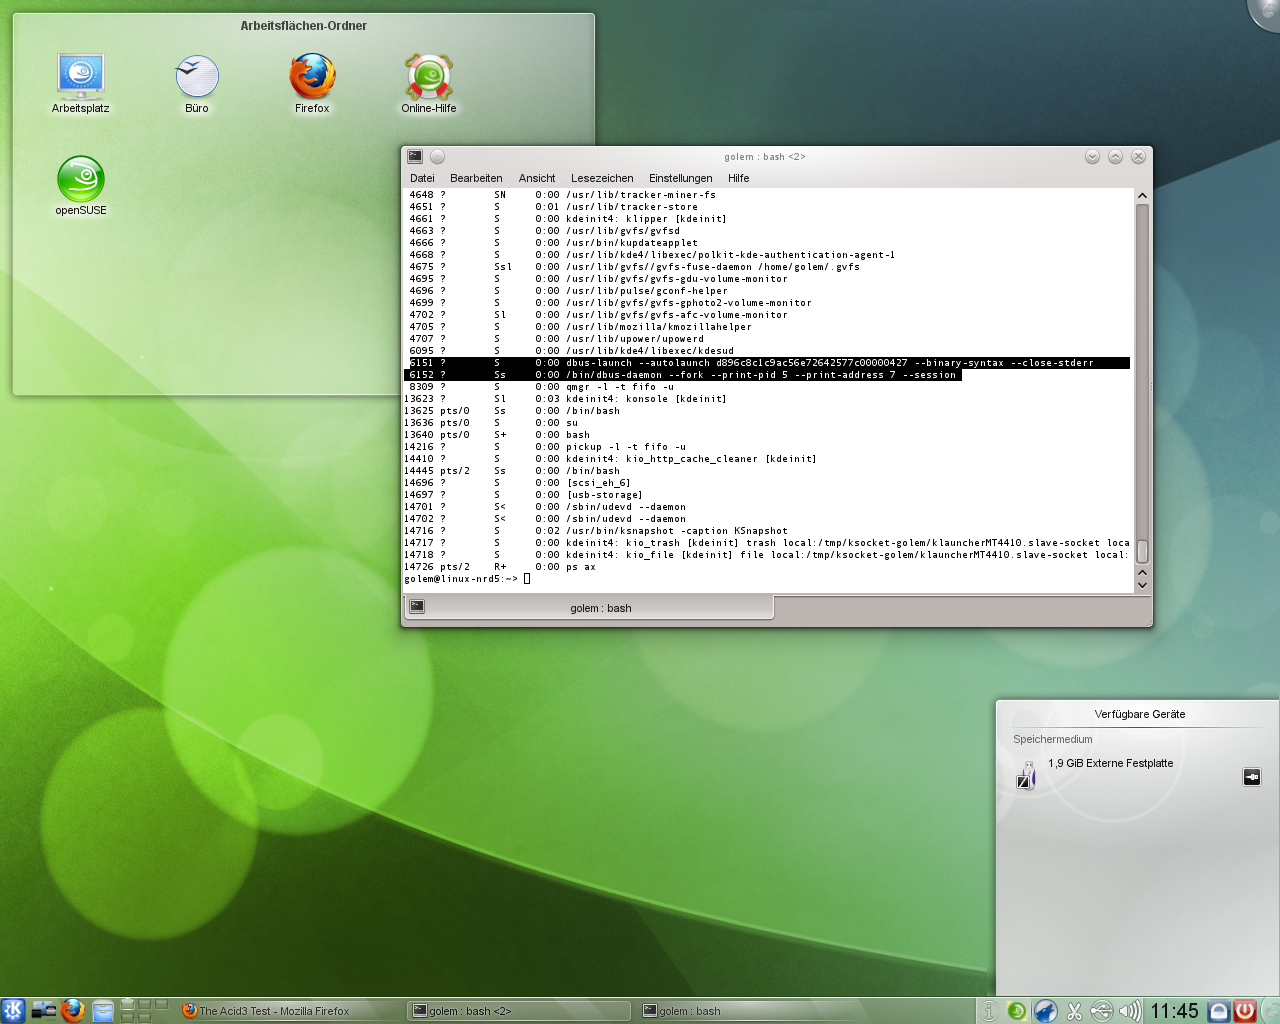Click the red power/logout button in panel
The width and height of the screenshot is (1280, 1024).
tap(1245, 1011)
